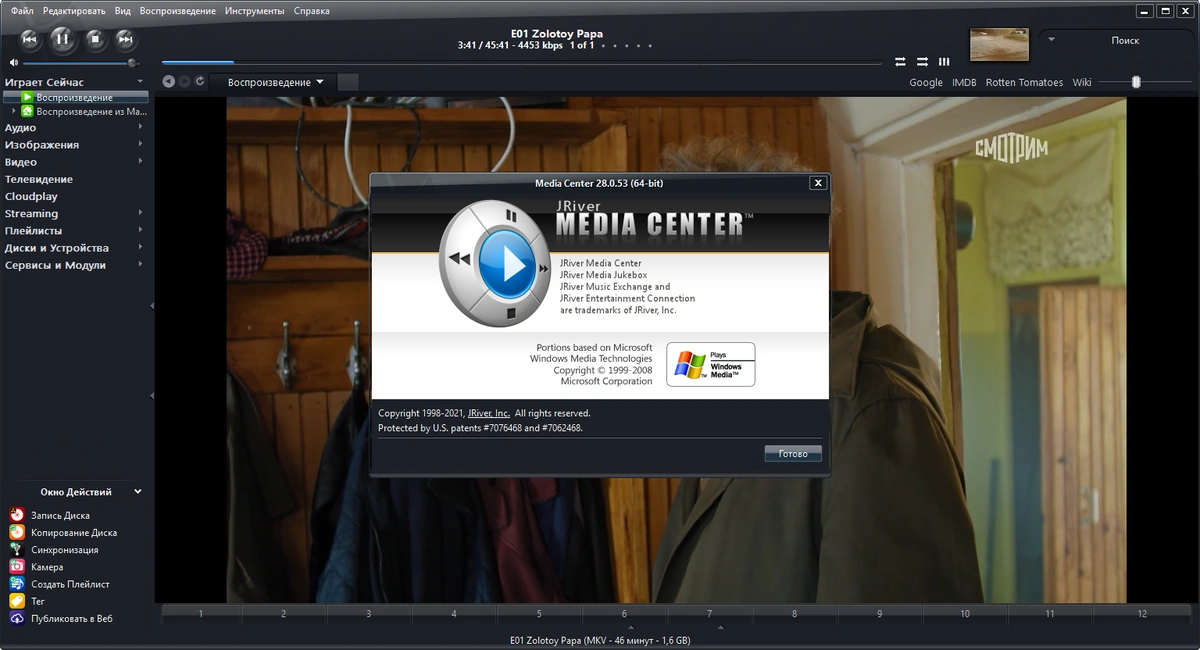Viewport: 1200px width, 650px height.
Task: Skip to next track button
Action: pos(125,39)
